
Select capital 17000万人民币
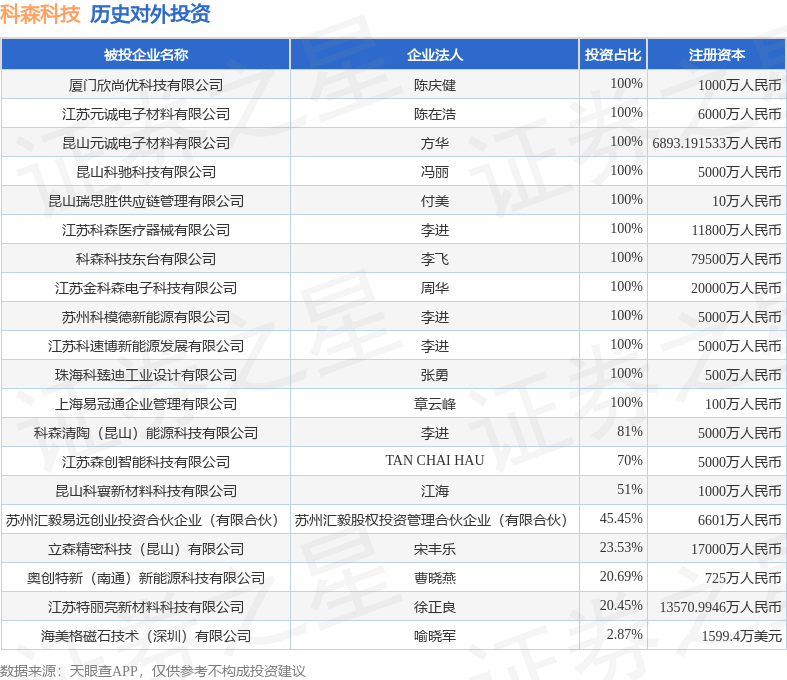coord(736,549)
